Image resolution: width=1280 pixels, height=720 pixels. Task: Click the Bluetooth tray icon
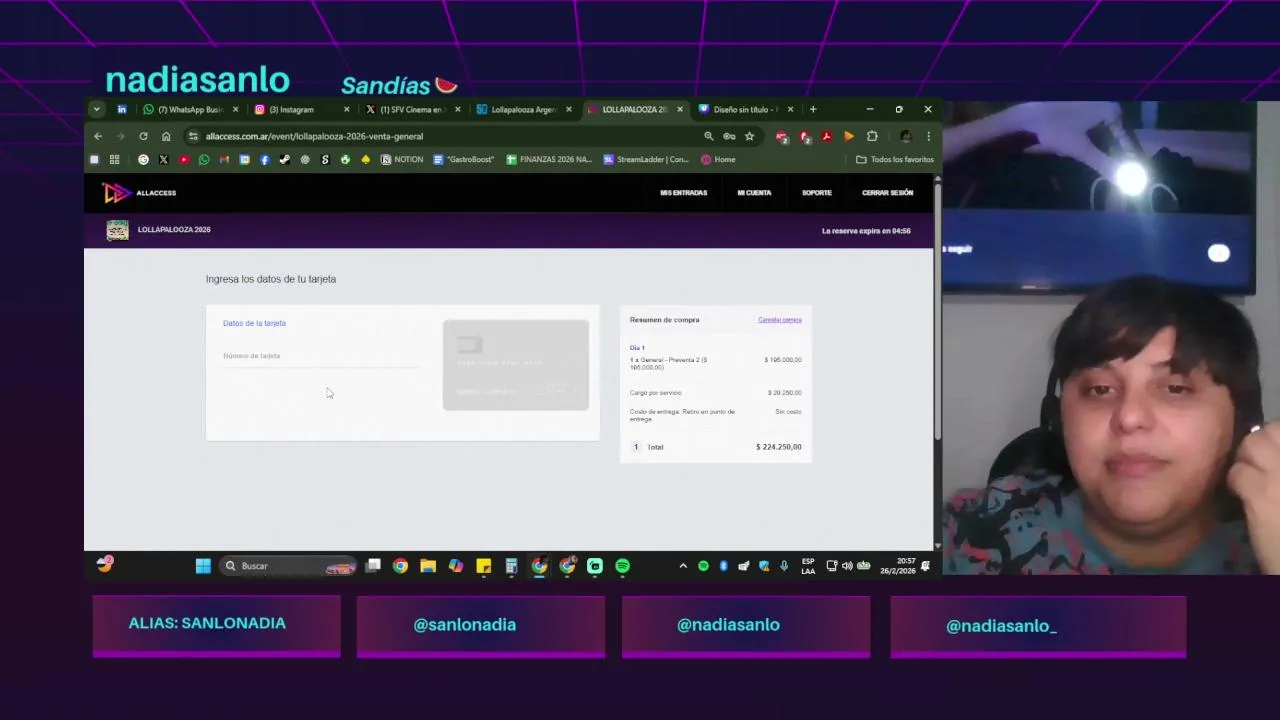click(723, 566)
